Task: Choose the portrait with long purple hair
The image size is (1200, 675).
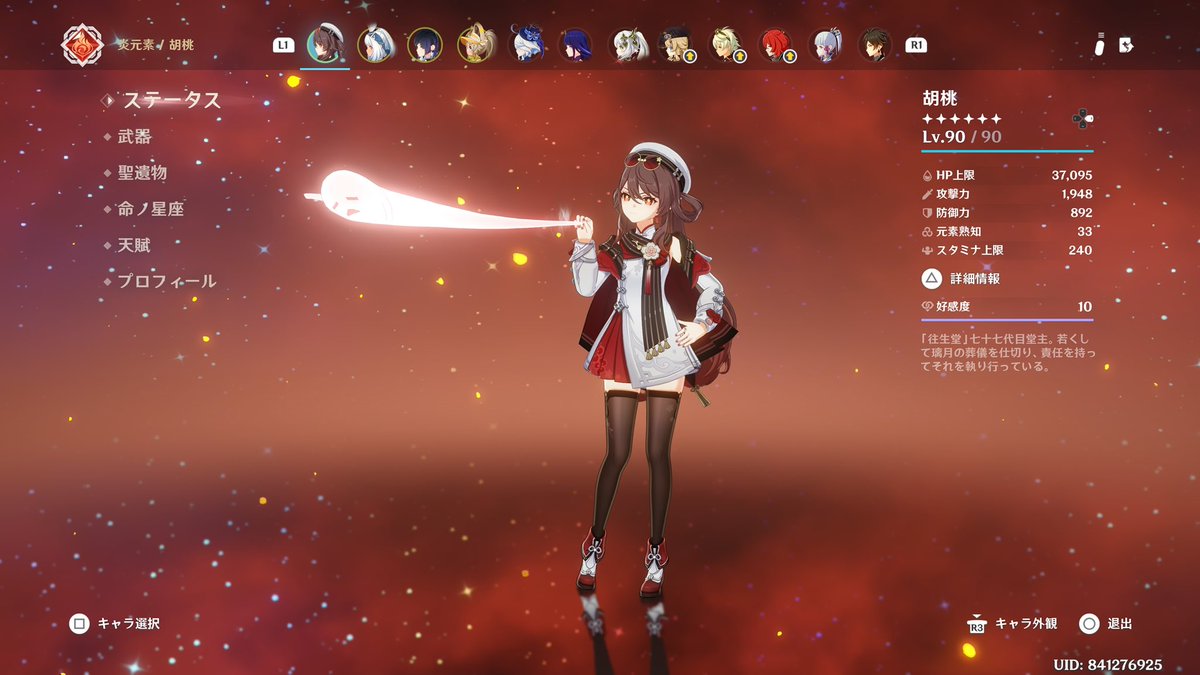Action: [x=575, y=44]
